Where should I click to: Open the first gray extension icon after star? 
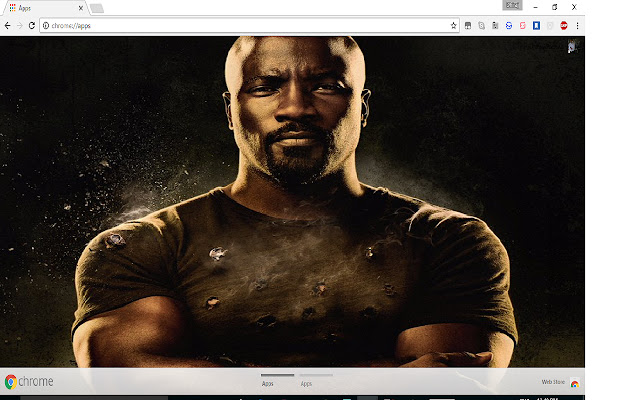(x=468, y=26)
